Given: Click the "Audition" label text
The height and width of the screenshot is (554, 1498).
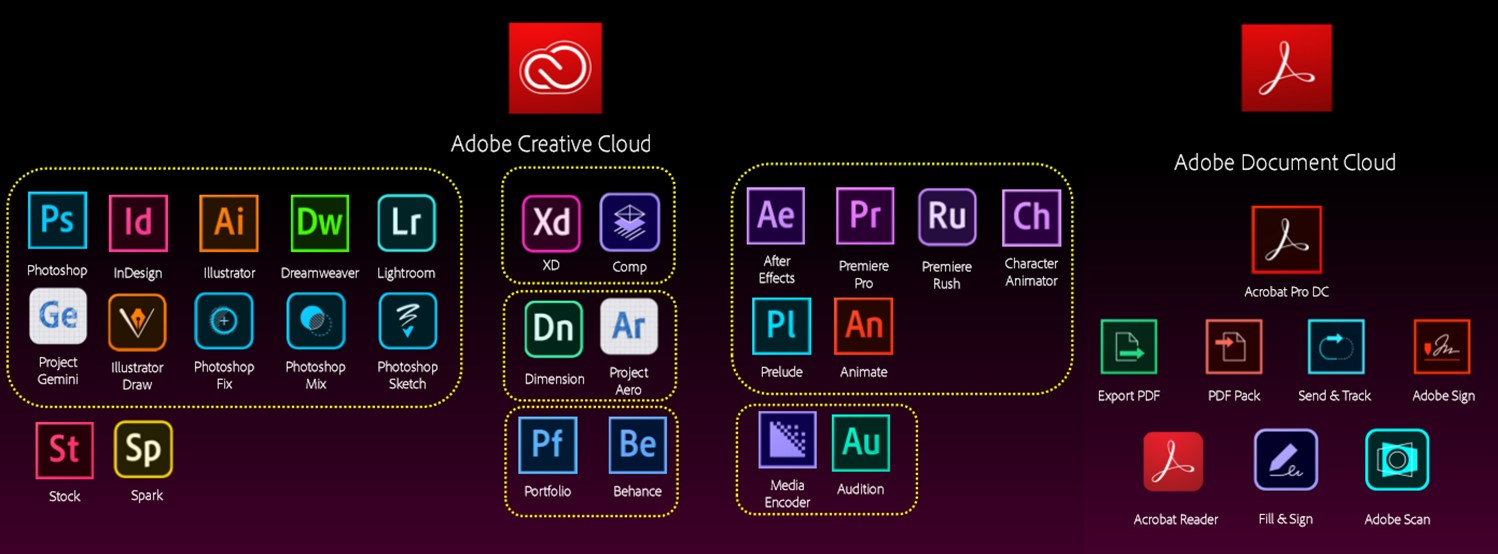Looking at the screenshot, I should pyautogui.click(x=861, y=489).
